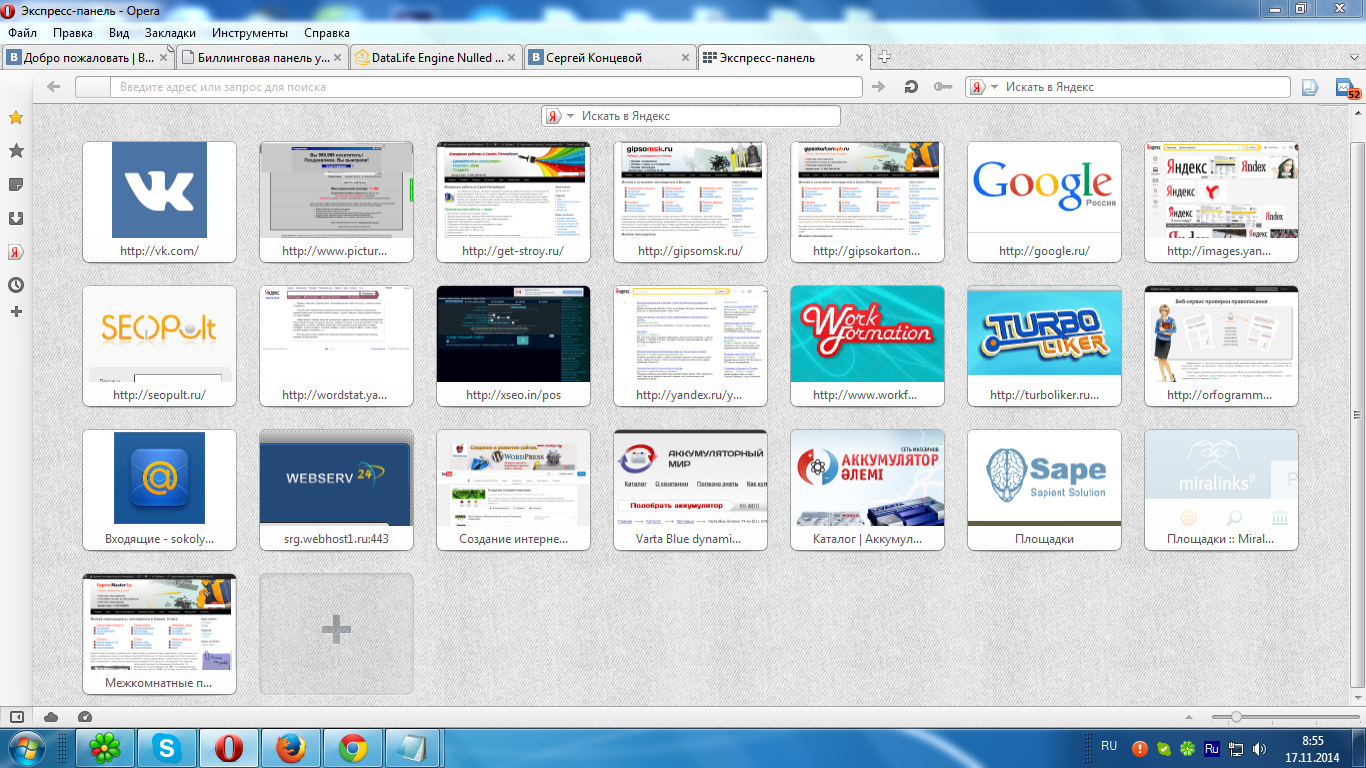This screenshot has width=1366, height=768.
Task: Open the Входящие mail speed dial tile
Action: pos(159,489)
